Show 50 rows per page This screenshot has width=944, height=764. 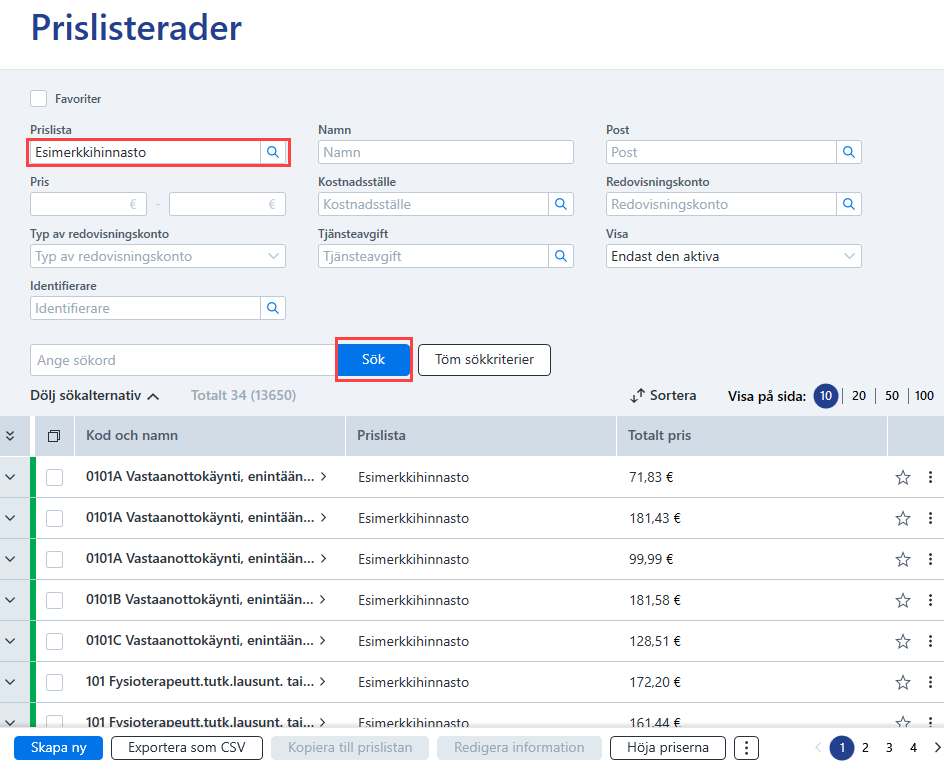coord(892,396)
